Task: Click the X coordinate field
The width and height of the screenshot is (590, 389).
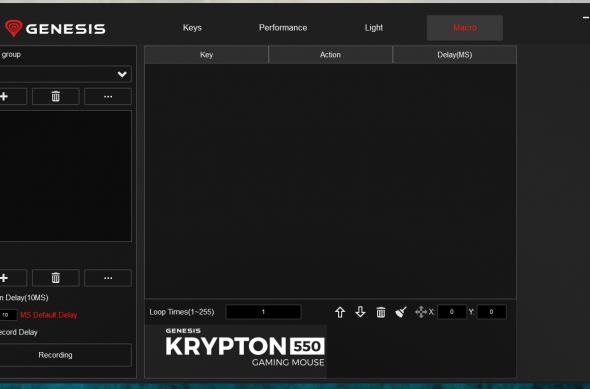Action: click(x=452, y=312)
